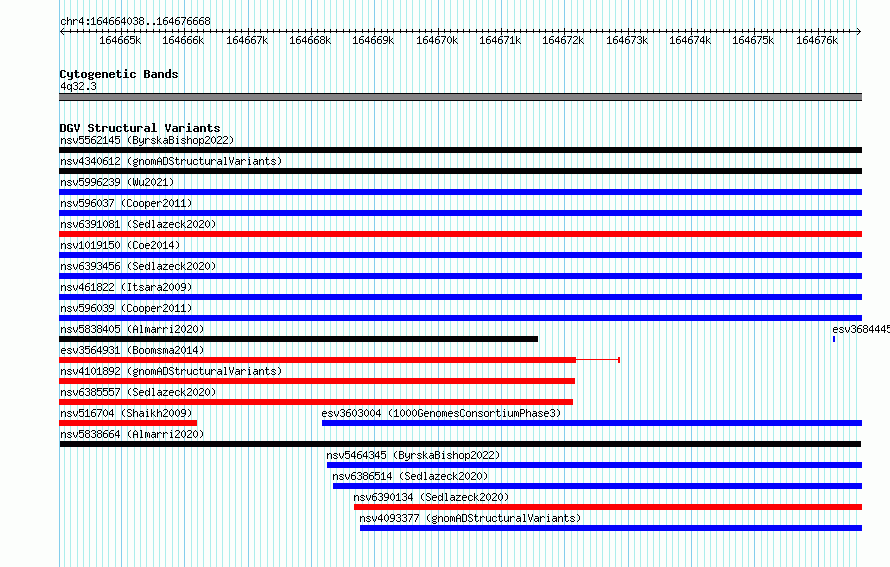Click the red bar for nsv6391081

pyautogui.click(x=460, y=234)
